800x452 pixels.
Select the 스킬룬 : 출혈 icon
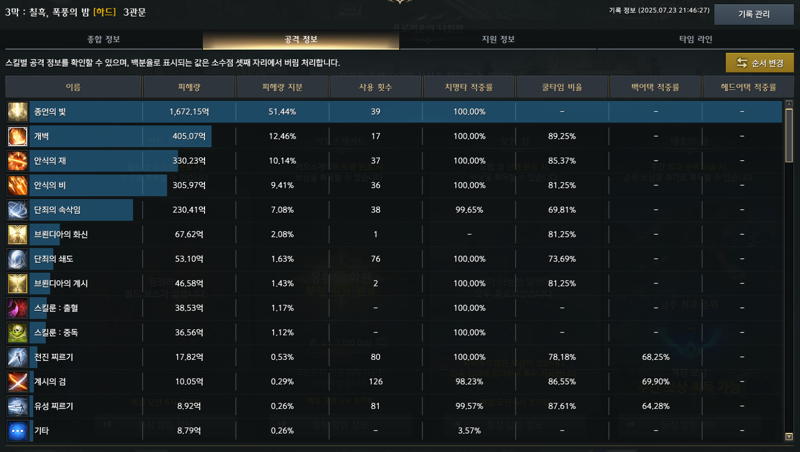click(17, 308)
